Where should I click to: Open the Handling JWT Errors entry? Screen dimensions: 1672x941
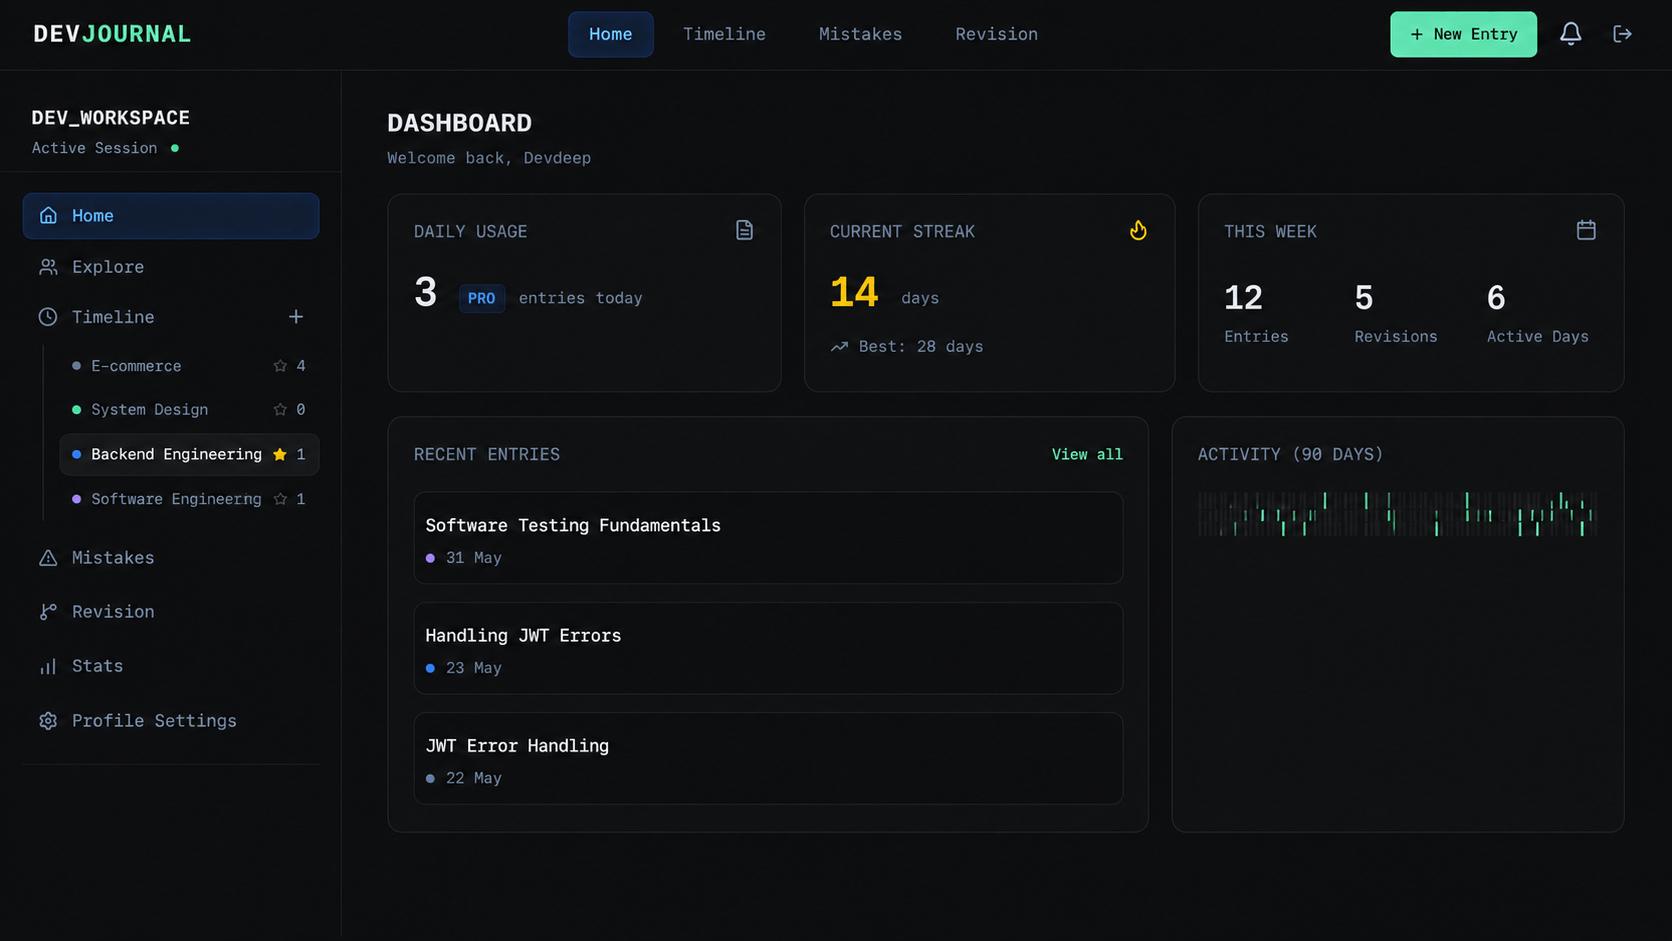(x=768, y=648)
